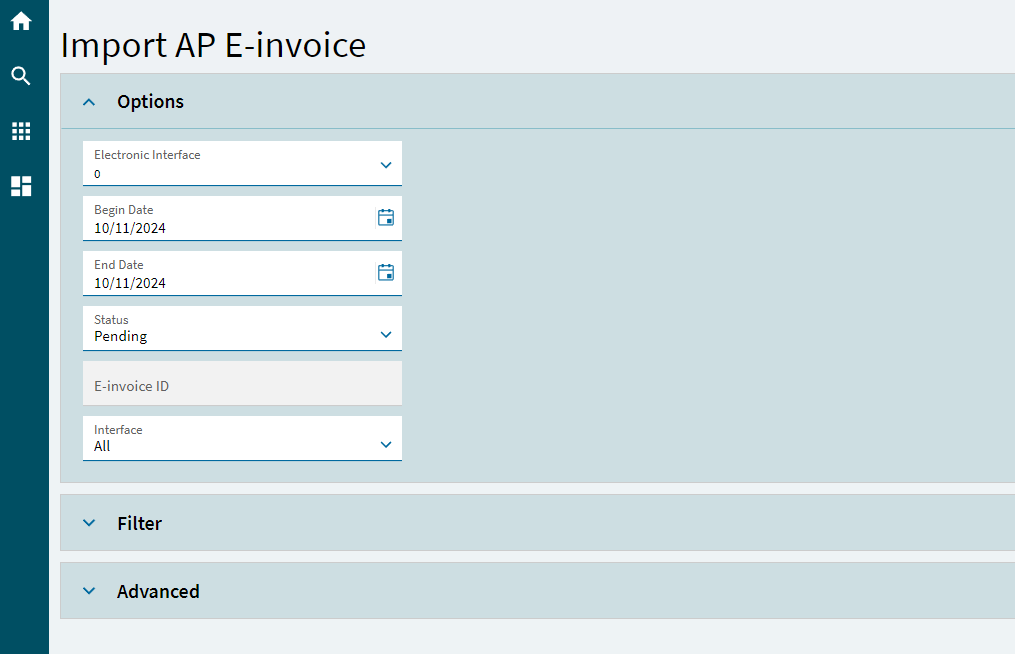Click the Filter section header label
Screen dimensions: 1015x654
pyautogui.click(x=139, y=523)
